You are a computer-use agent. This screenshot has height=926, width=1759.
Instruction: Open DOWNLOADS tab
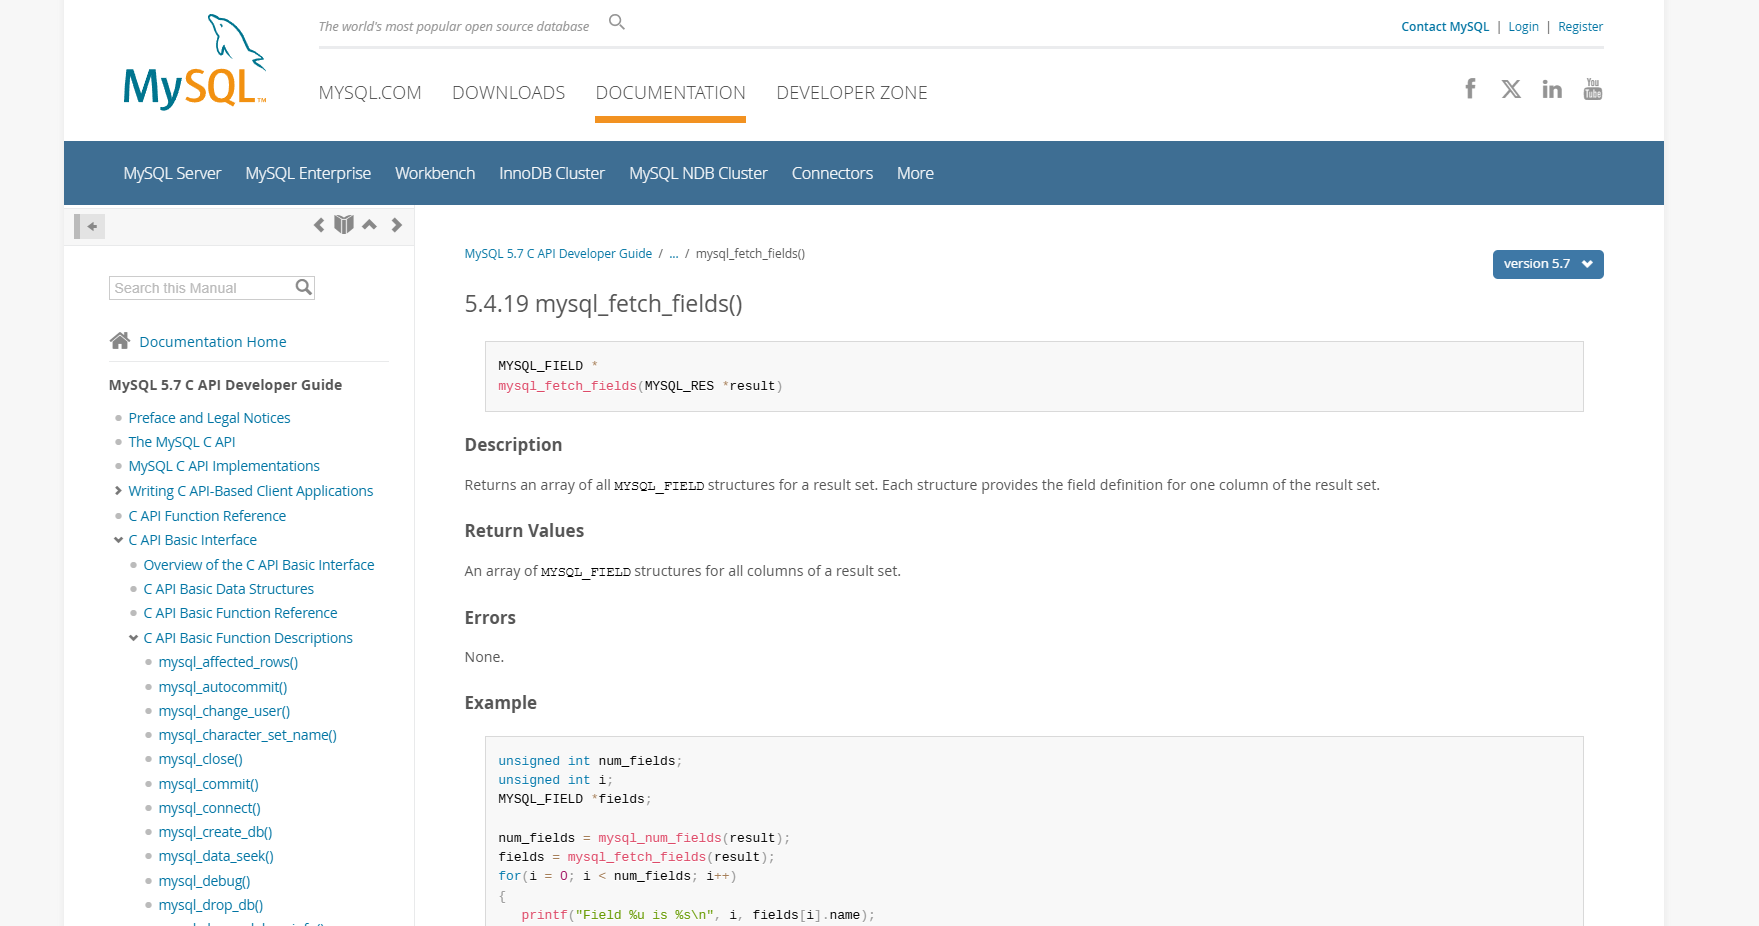pyautogui.click(x=509, y=93)
